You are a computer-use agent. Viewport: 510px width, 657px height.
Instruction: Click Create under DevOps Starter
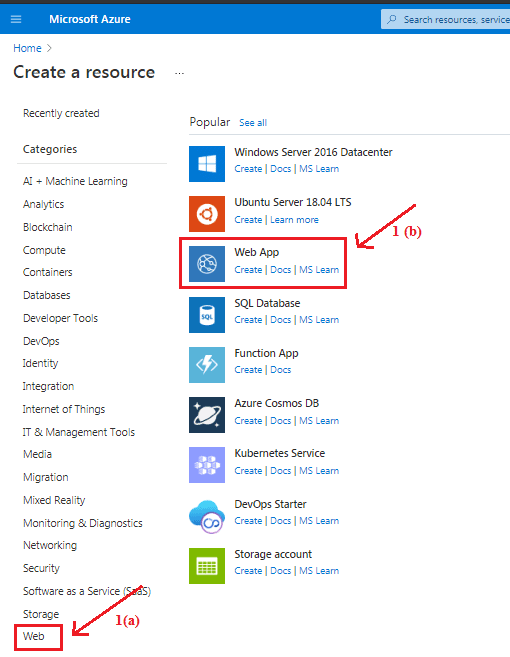pos(248,521)
